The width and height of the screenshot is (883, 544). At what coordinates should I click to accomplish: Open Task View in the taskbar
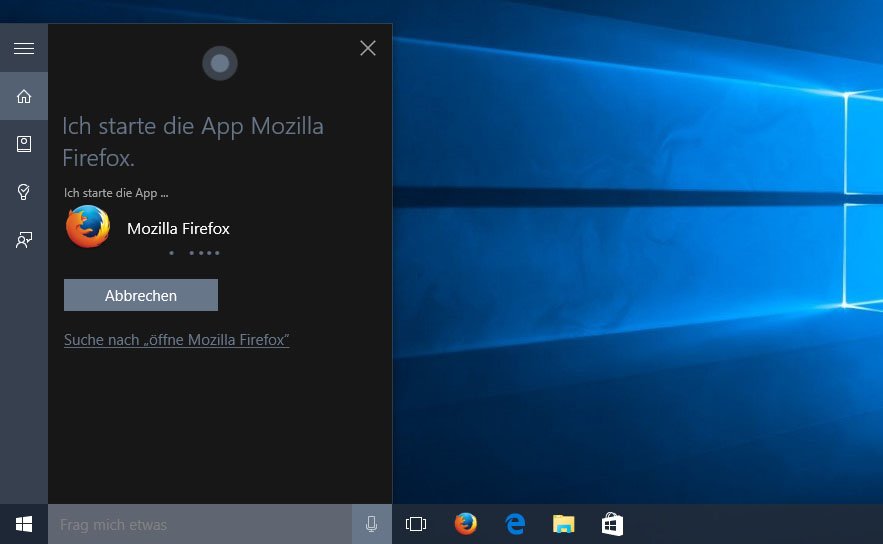point(416,524)
